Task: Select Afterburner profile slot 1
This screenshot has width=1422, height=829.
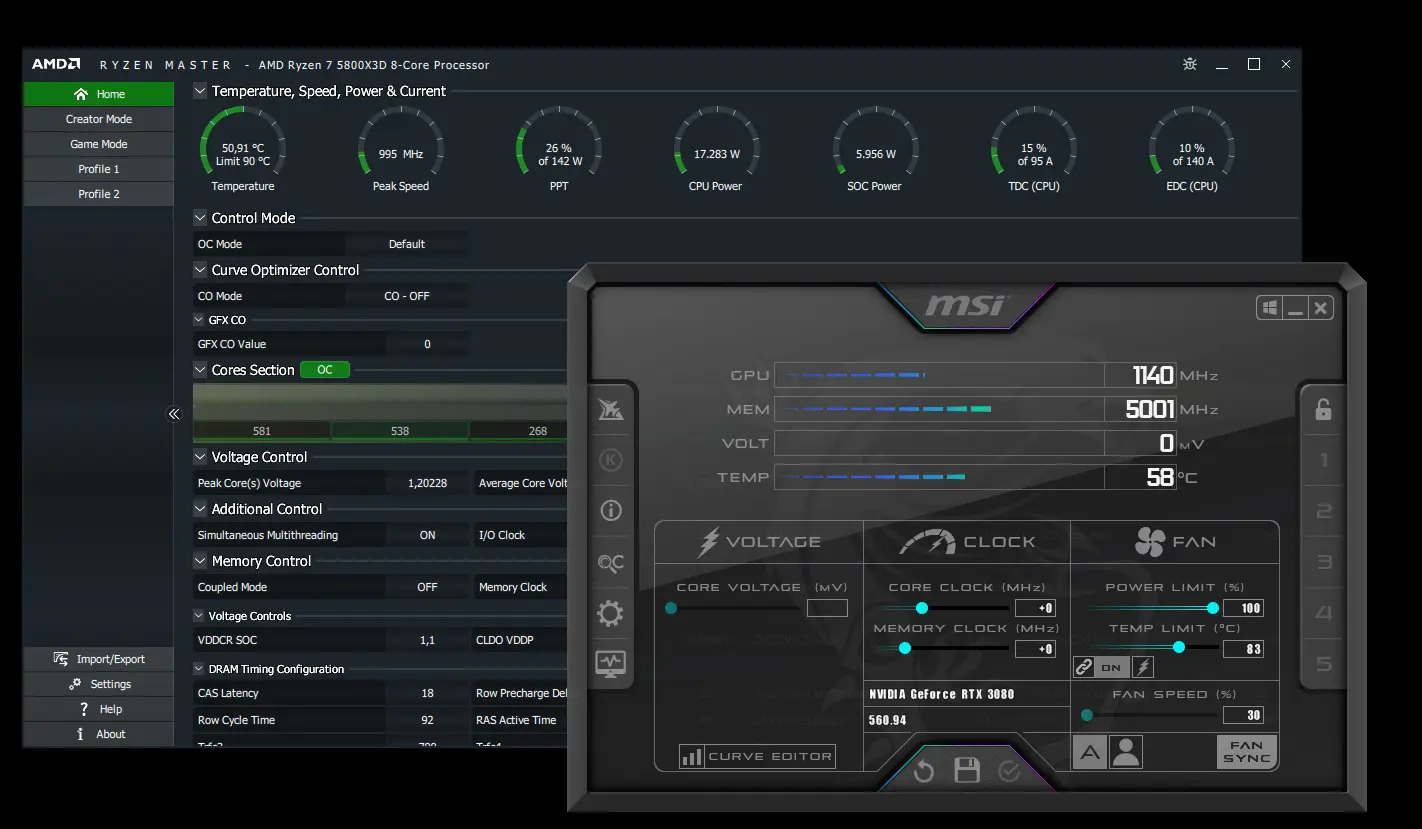Action: (1323, 461)
